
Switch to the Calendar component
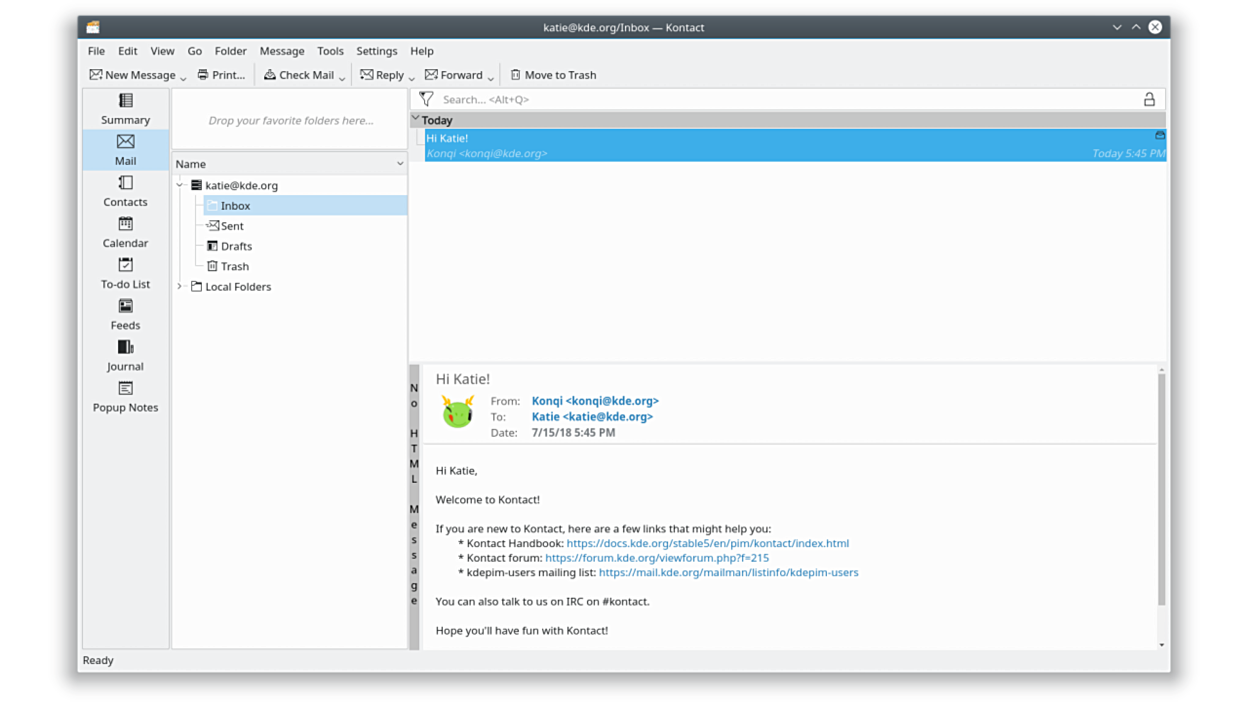(x=125, y=232)
